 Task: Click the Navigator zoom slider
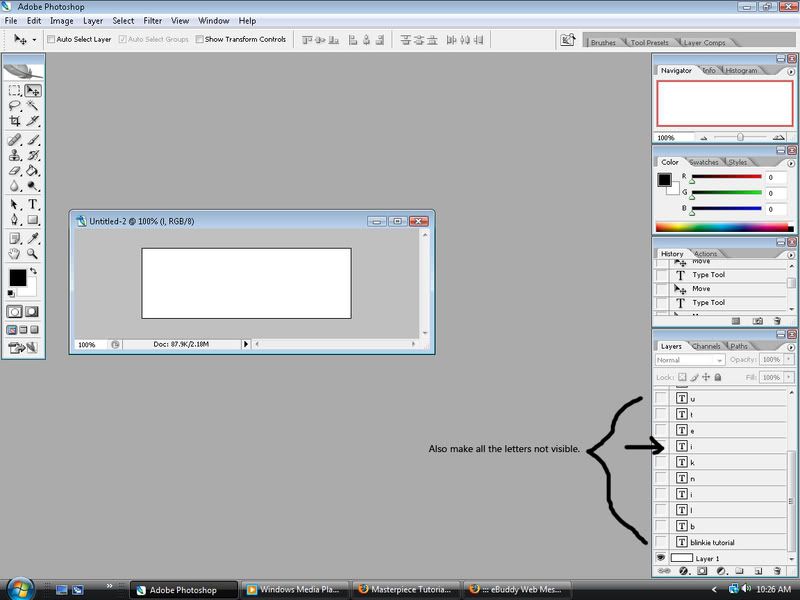740,137
